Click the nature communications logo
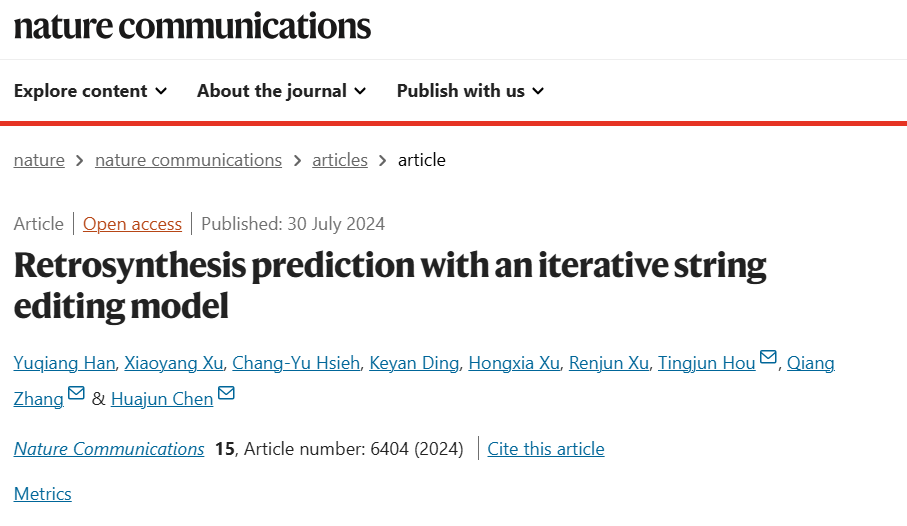This screenshot has width=907, height=526. pyautogui.click(x=192, y=26)
